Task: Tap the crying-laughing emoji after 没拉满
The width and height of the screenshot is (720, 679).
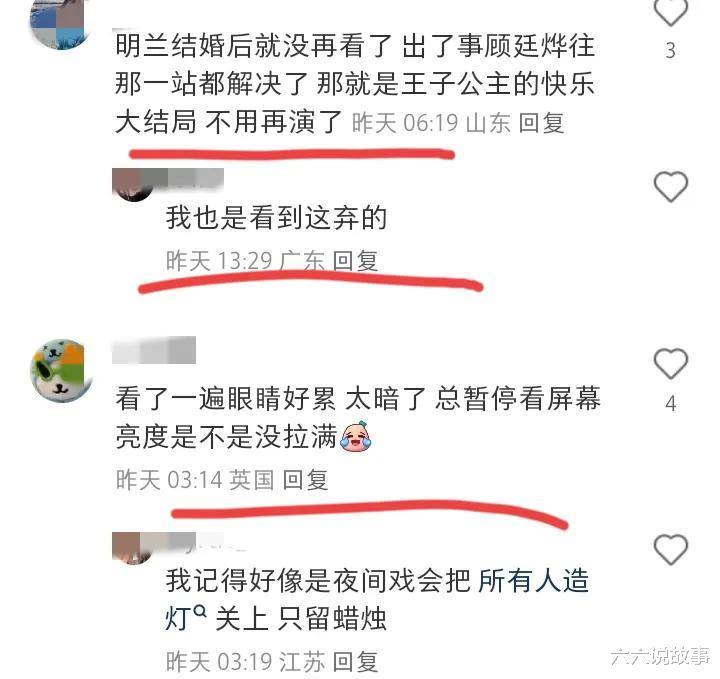Action: pos(356,436)
